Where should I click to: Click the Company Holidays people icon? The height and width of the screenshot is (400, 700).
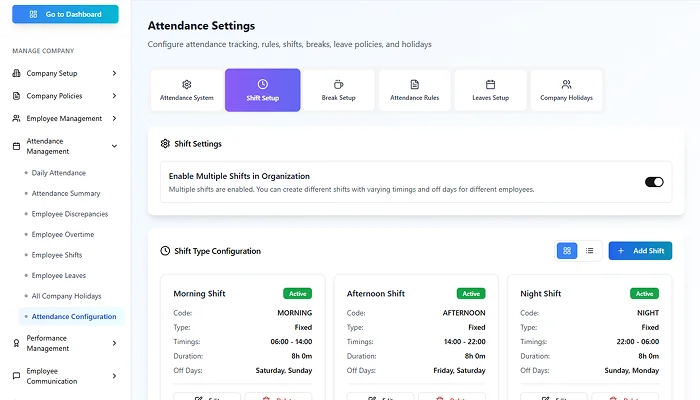(566, 84)
